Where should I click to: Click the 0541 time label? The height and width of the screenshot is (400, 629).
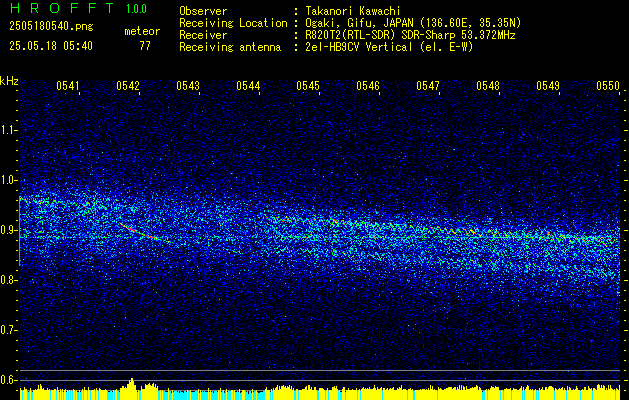click(x=68, y=85)
